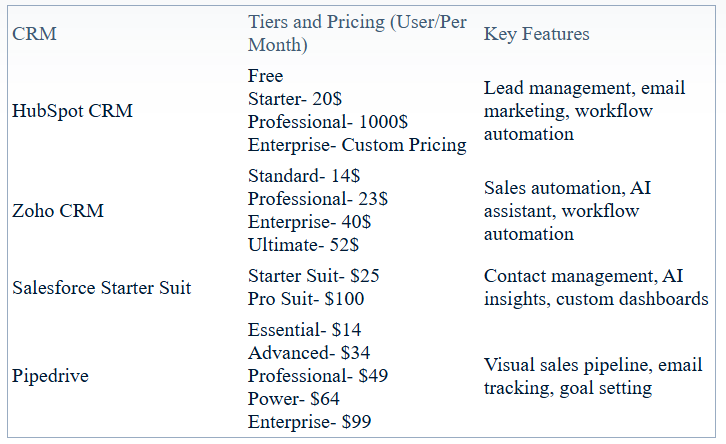Click the Key Features column header
Viewport: 726px width, 444px height.
(x=536, y=34)
